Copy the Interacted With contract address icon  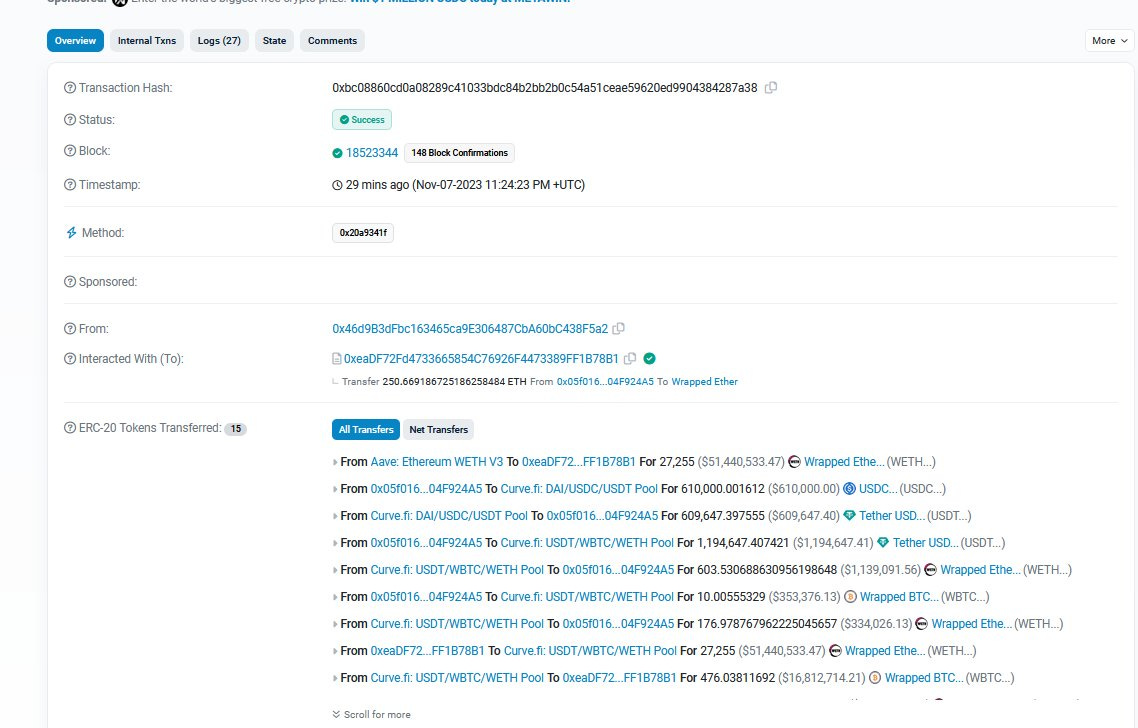click(x=630, y=359)
